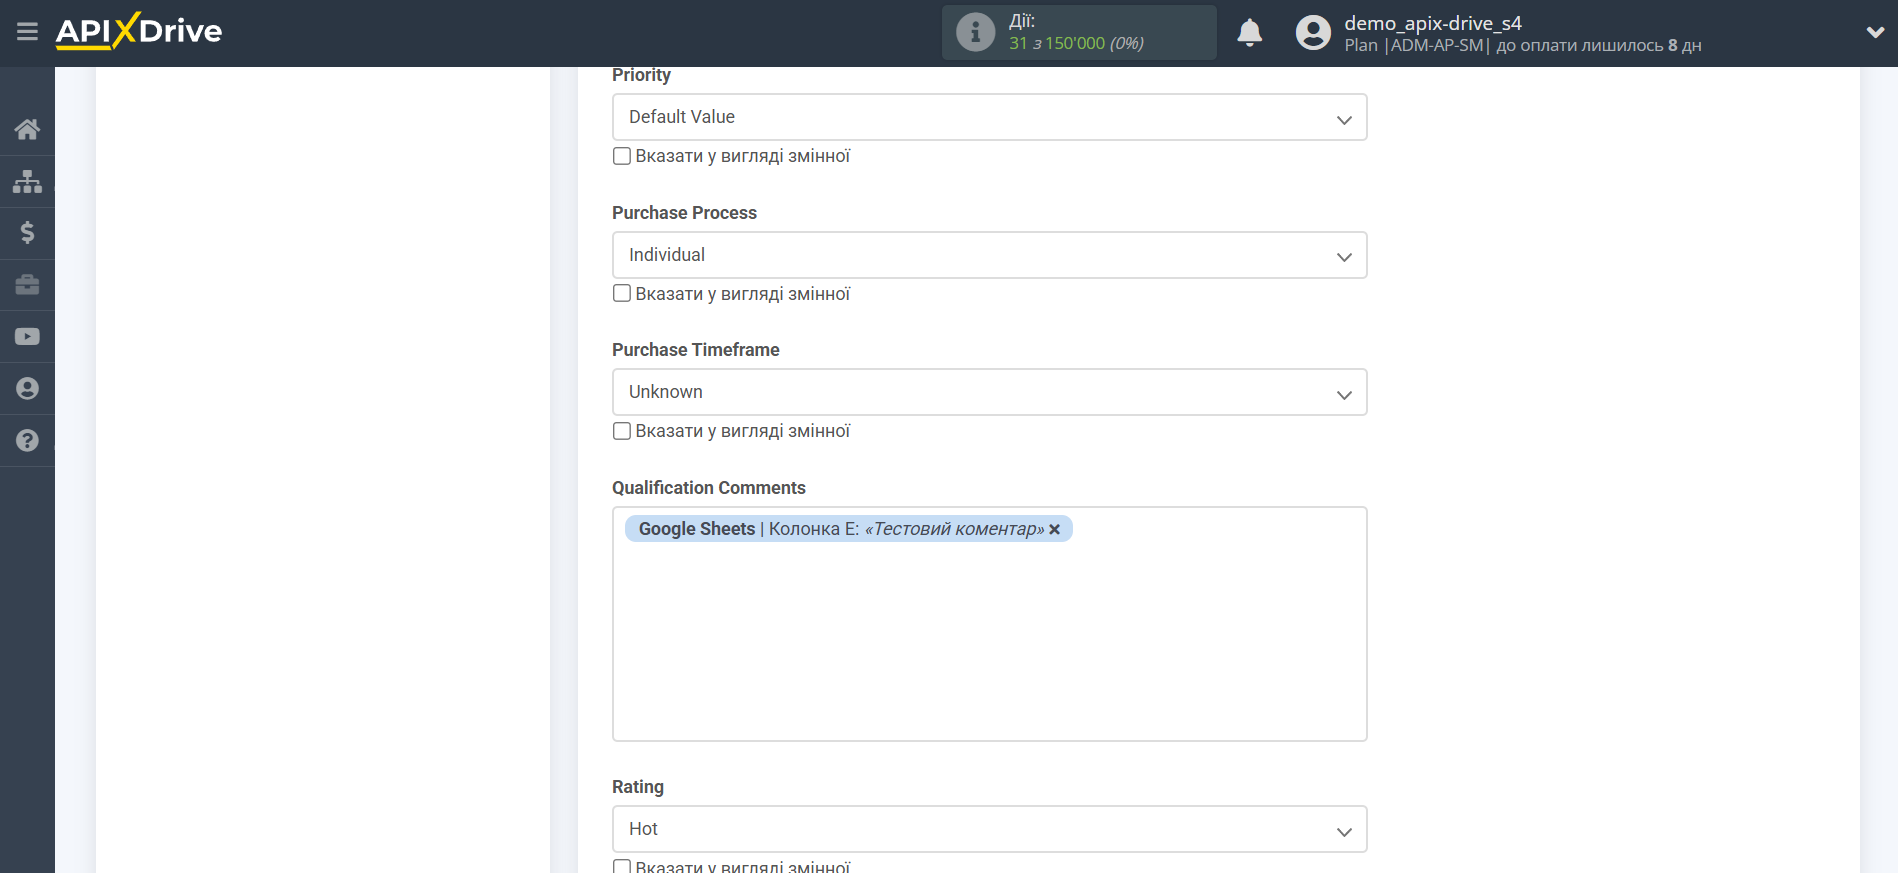
Task: Click the Qualification Comments label
Action: tap(708, 488)
